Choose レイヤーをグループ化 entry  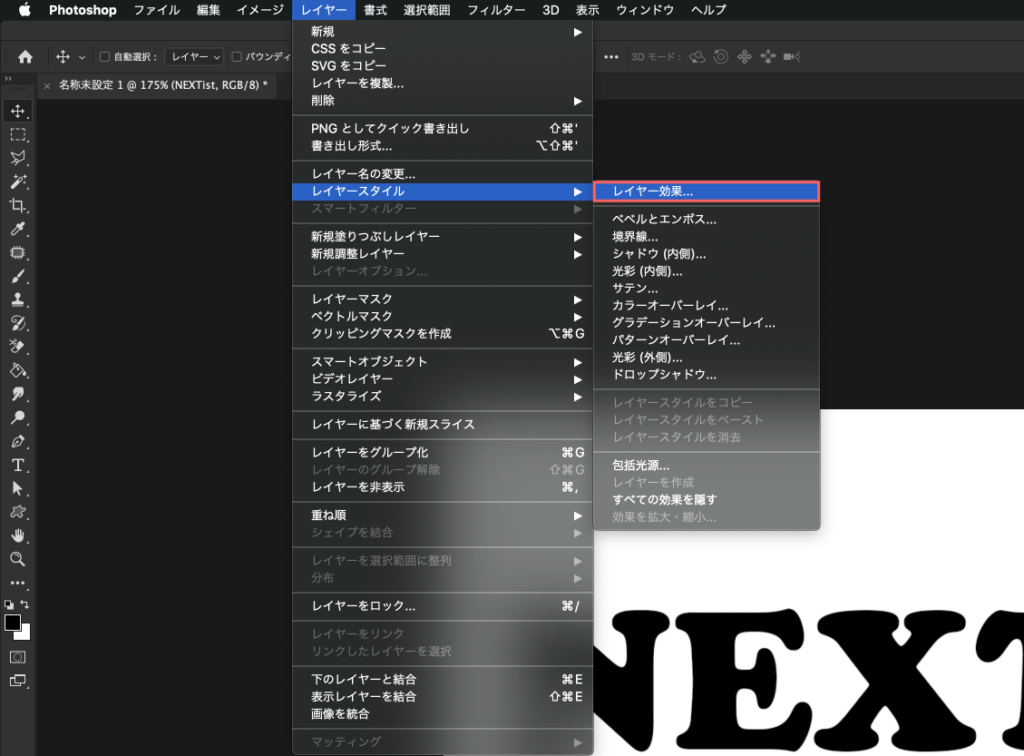point(443,452)
